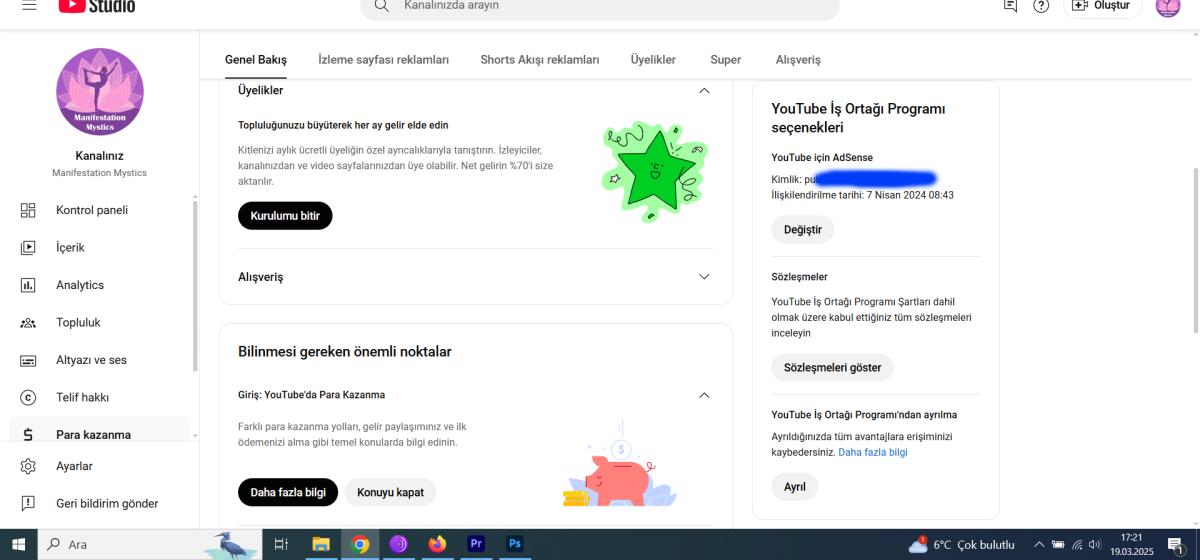
Task: Click the Manifestation Mystics channel picture
Action: [99, 92]
